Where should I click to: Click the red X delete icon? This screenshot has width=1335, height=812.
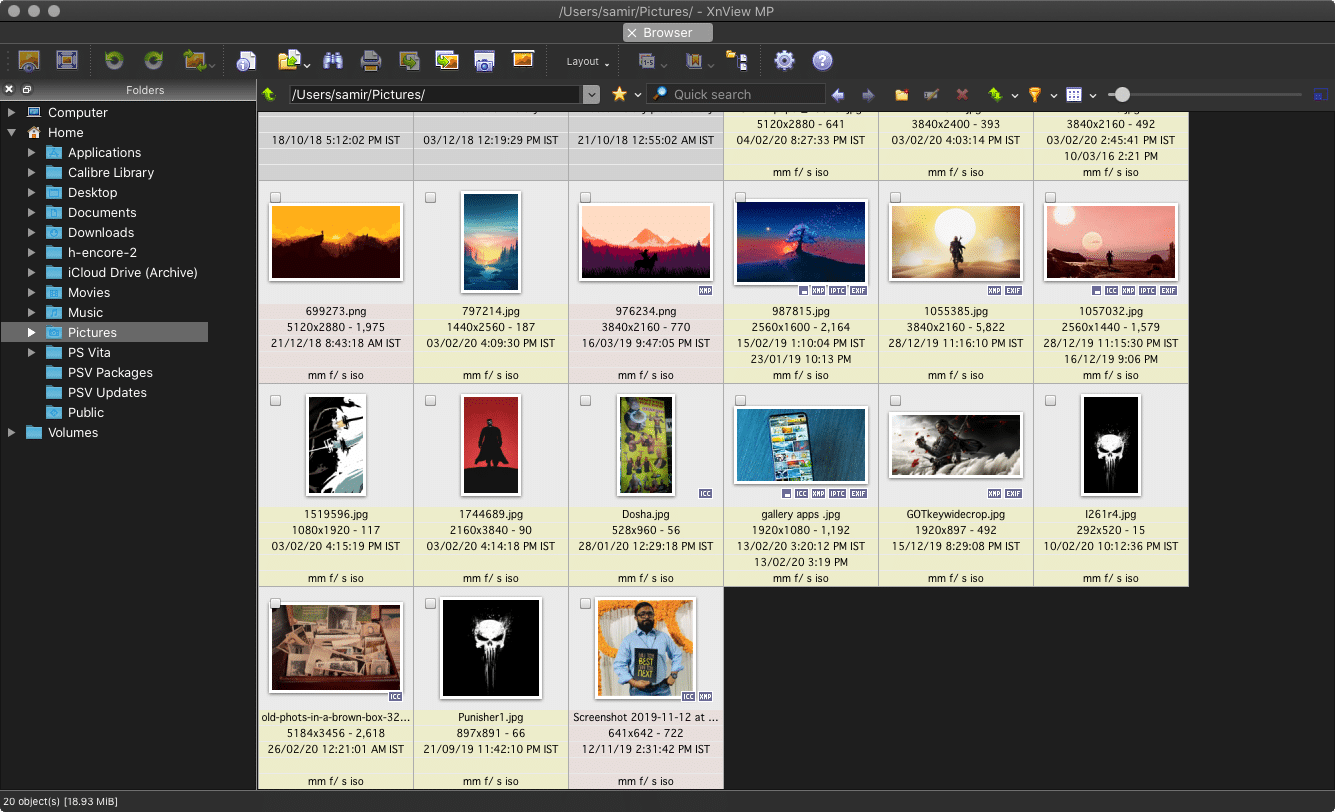click(x=962, y=95)
